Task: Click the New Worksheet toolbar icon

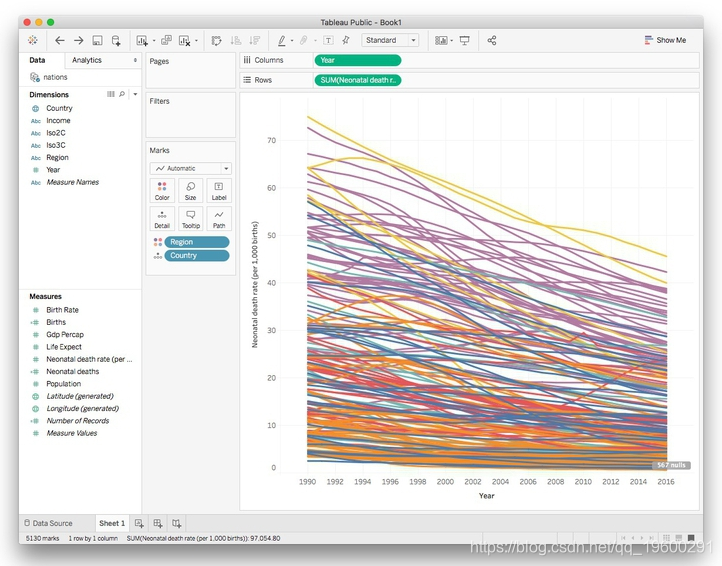Action: [x=142, y=41]
